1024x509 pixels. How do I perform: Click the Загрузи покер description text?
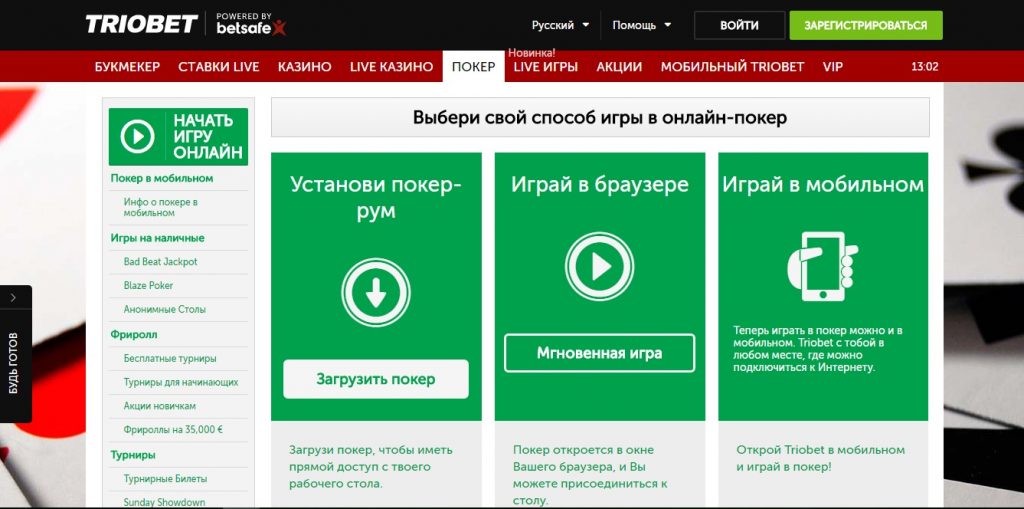pyautogui.click(x=371, y=467)
